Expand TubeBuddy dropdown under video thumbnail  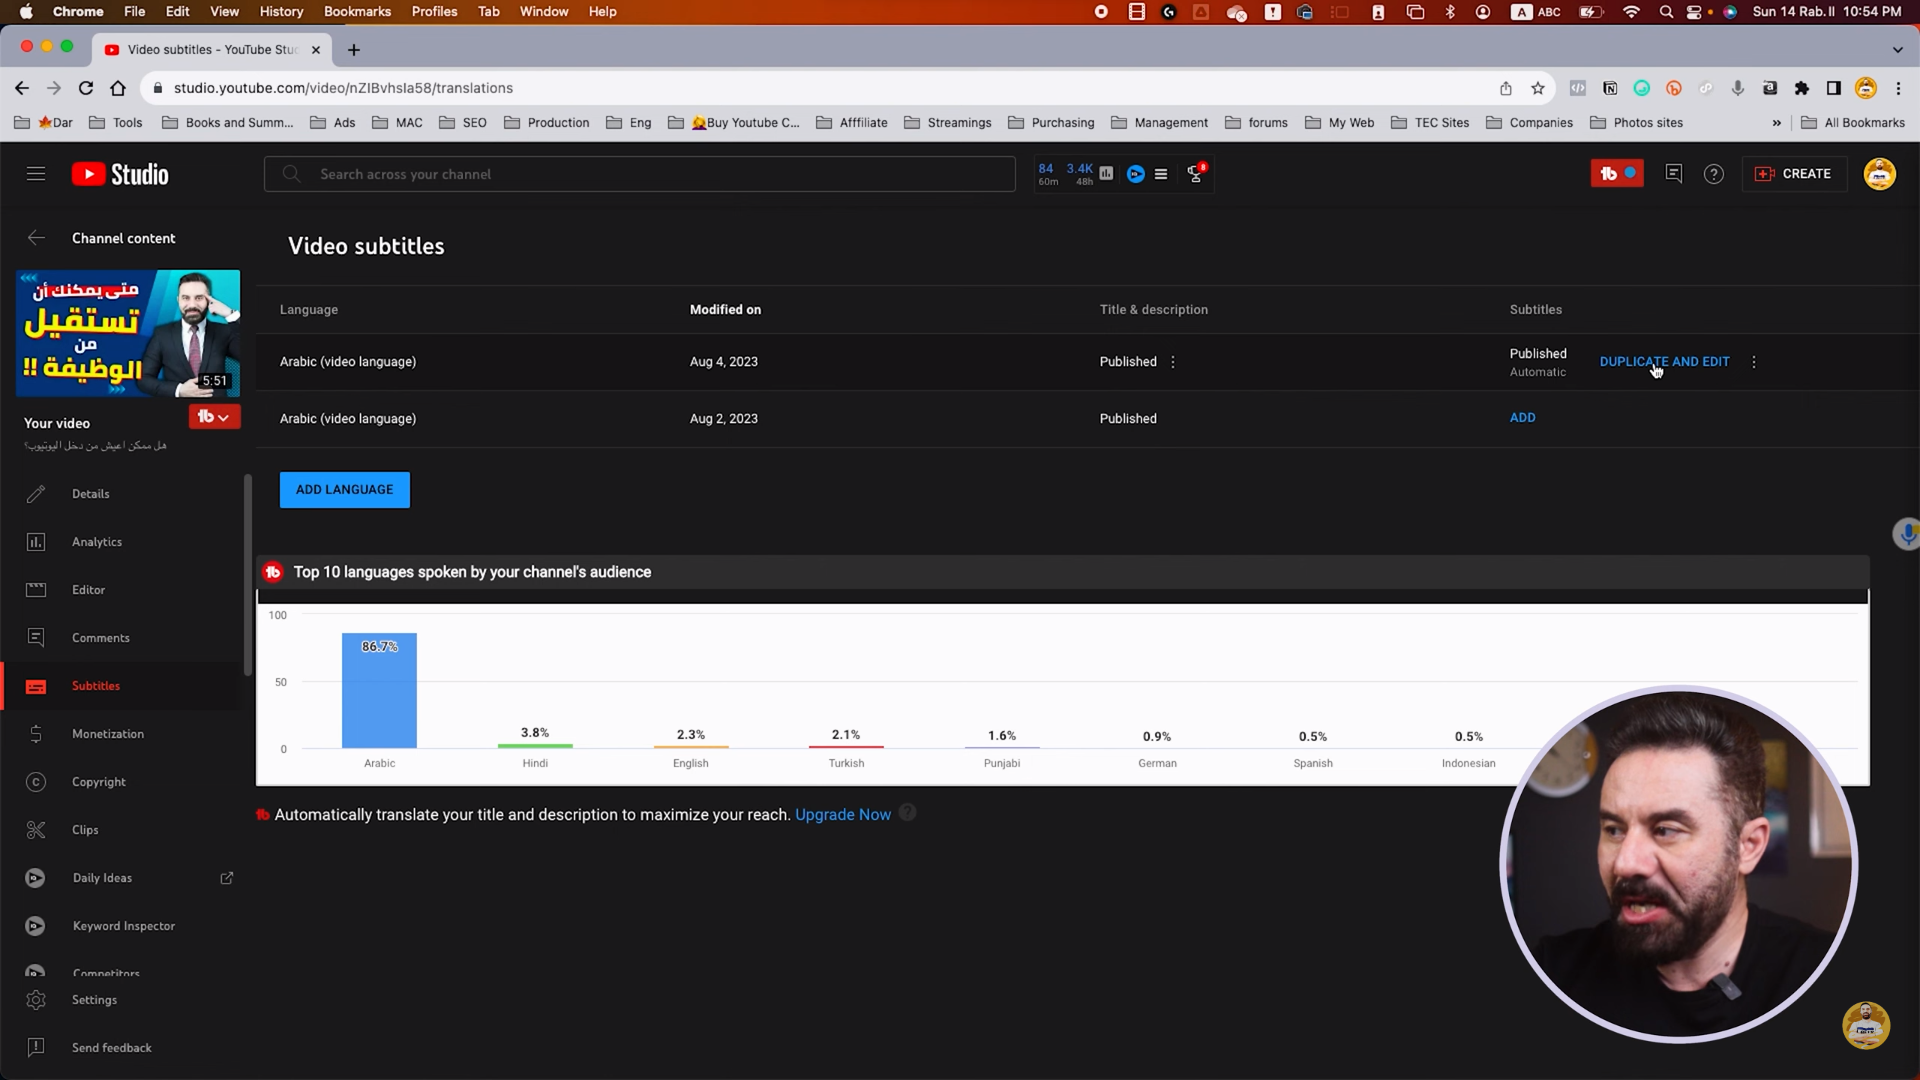pyautogui.click(x=214, y=417)
